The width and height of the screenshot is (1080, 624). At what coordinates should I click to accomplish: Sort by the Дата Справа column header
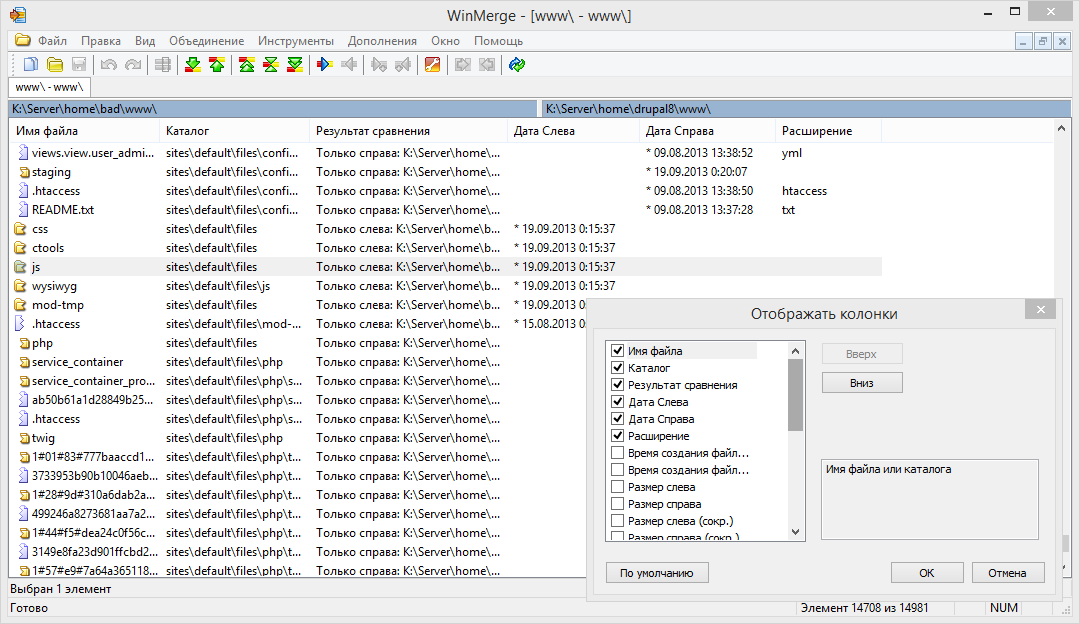(x=707, y=131)
